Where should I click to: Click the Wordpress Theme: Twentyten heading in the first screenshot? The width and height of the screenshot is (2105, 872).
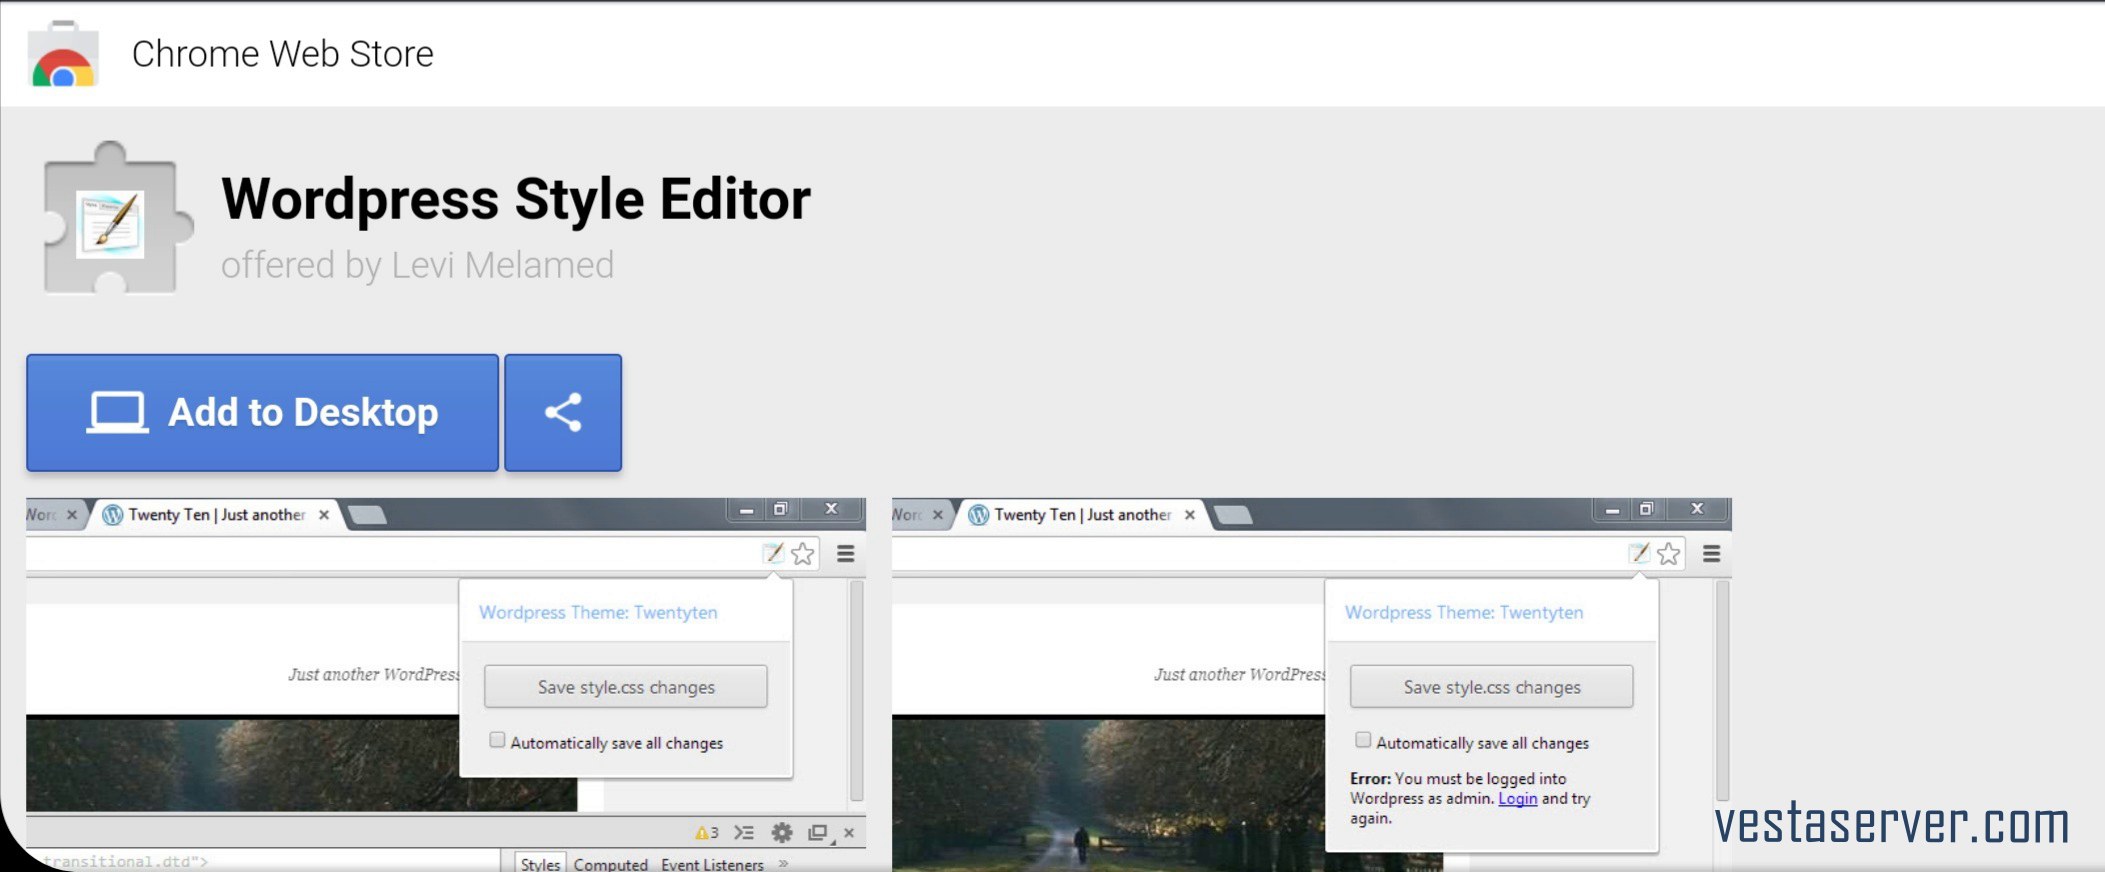598,612
